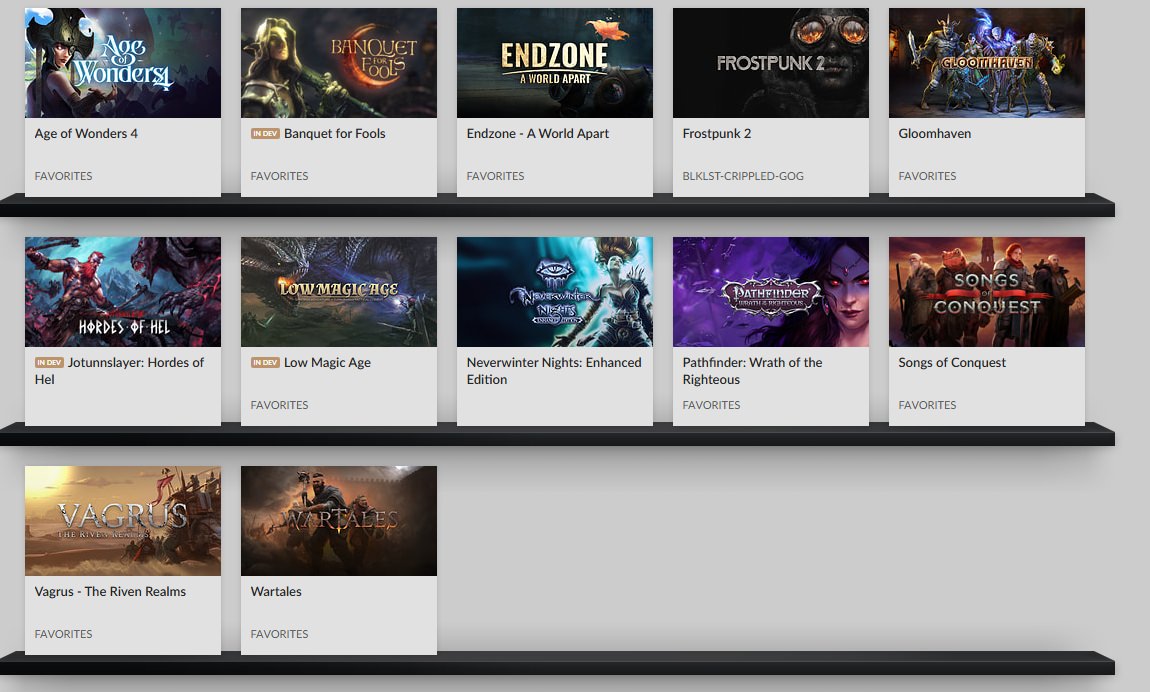Click FAVORITES tag under Age of Wonders 4

coord(63,176)
